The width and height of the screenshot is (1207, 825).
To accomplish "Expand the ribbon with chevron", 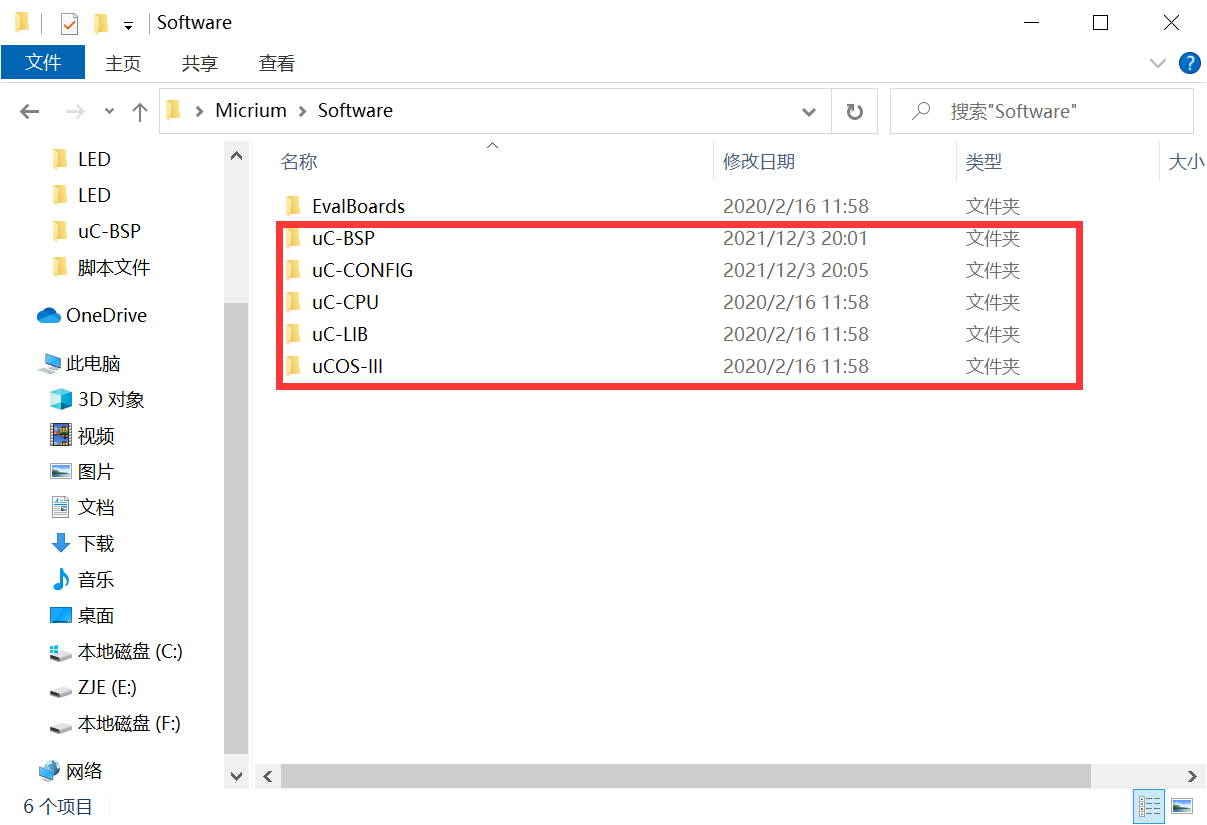I will (x=1158, y=63).
